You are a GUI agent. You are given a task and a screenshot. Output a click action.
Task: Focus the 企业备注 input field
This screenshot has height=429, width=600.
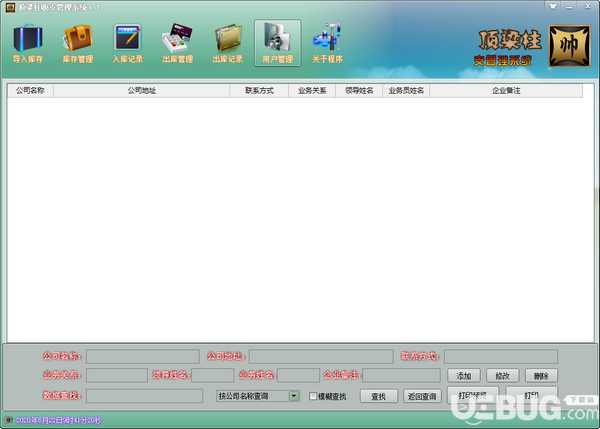point(401,375)
